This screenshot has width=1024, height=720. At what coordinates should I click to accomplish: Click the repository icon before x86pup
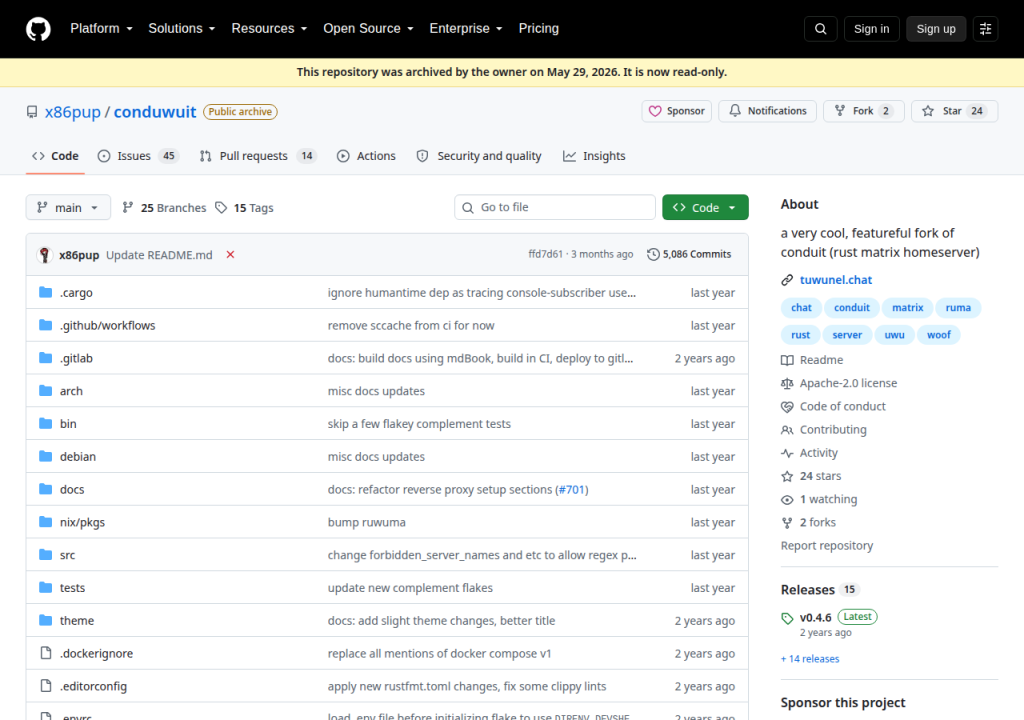pos(32,112)
